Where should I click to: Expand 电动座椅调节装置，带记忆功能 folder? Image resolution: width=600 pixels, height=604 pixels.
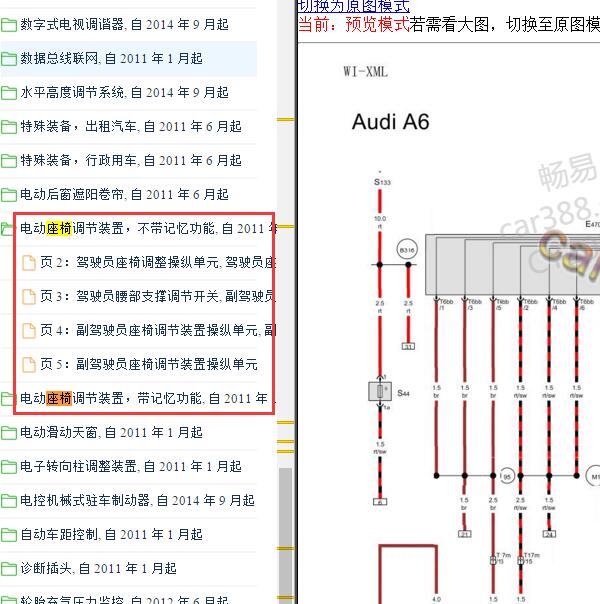[x=8, y=399]
